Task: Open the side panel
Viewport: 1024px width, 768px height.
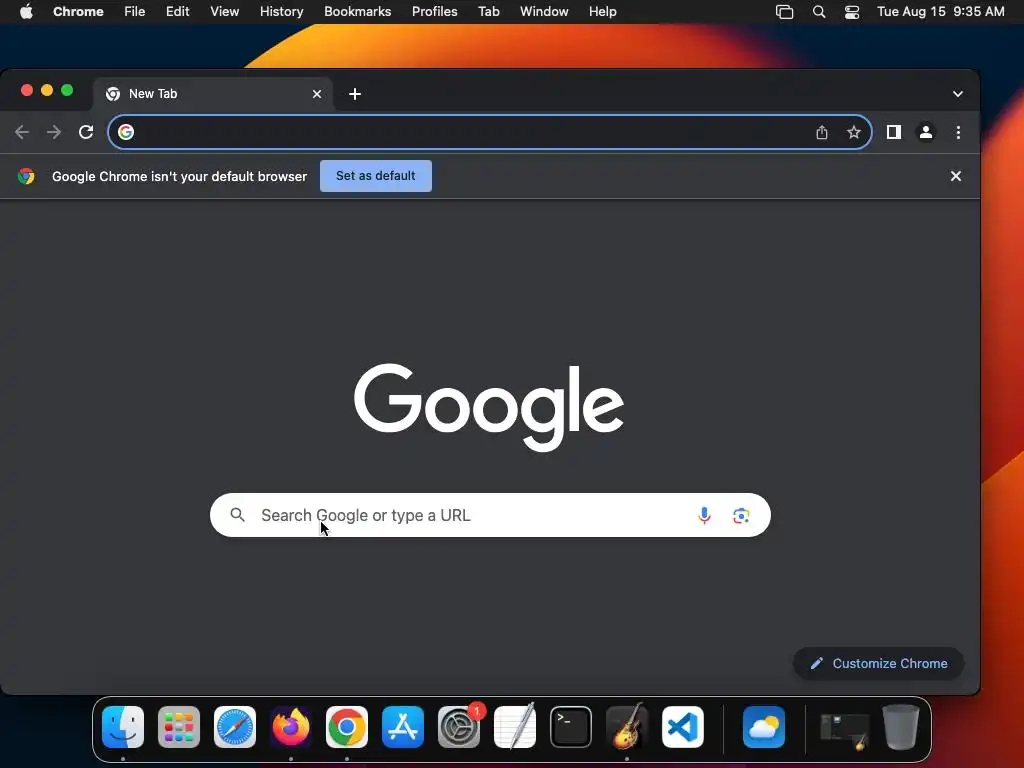Action: 893,133
